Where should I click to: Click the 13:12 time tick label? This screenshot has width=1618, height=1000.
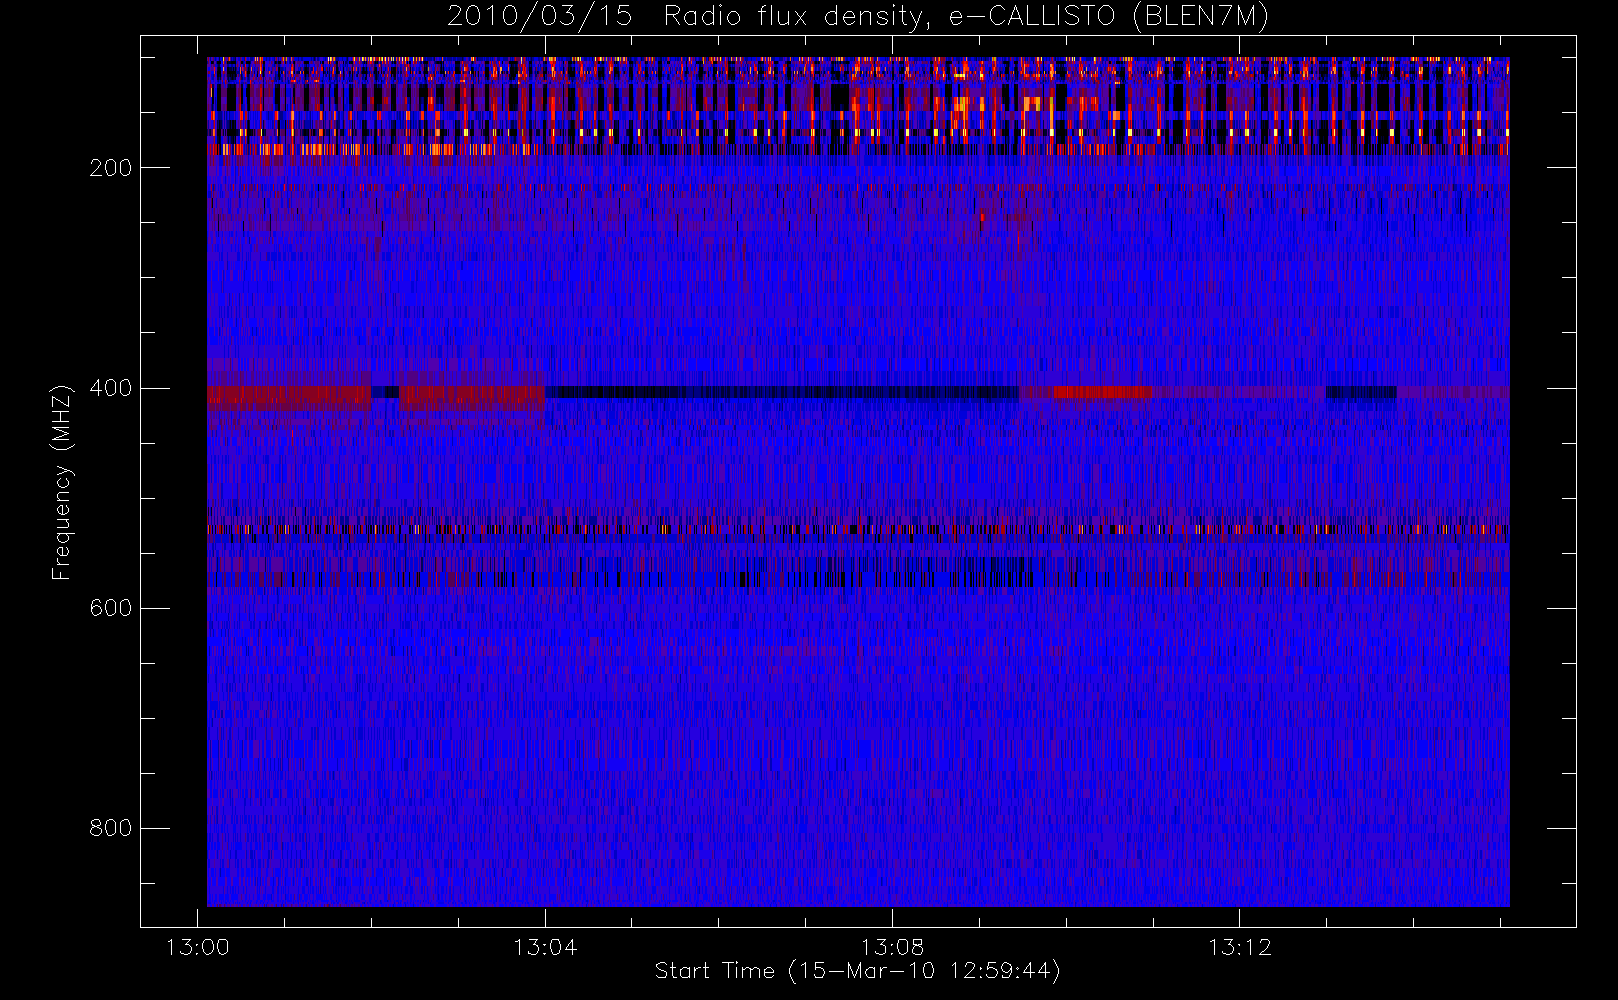pos(1240,947)
